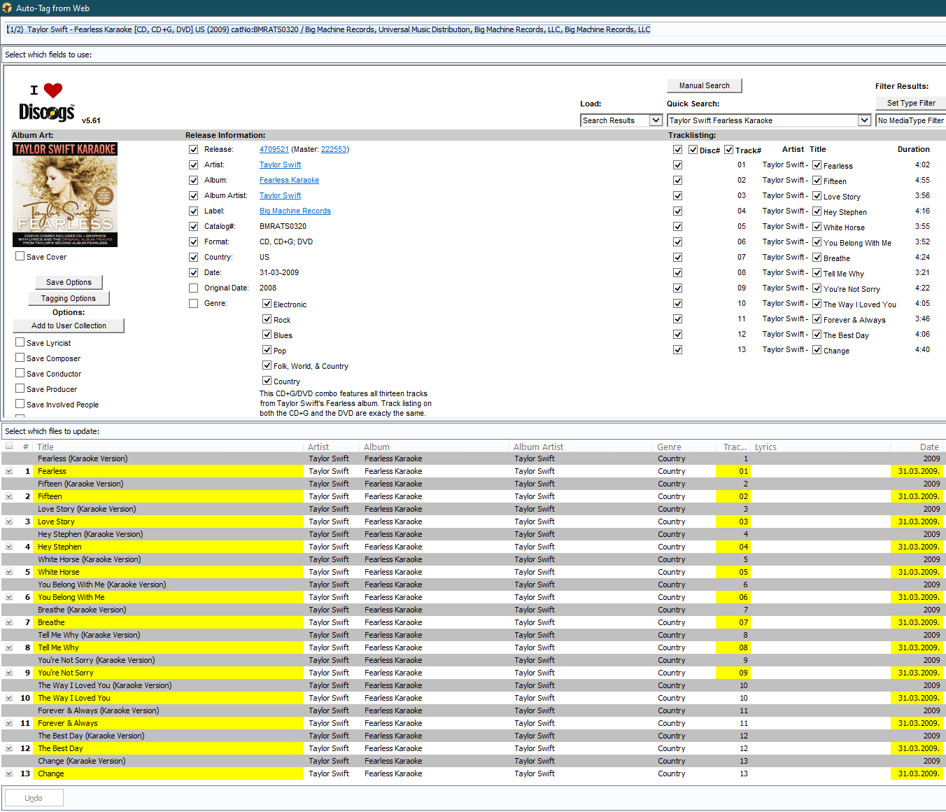Click the Album Artist column header
The image size is (946, 812).
click(x=539, y=447)
